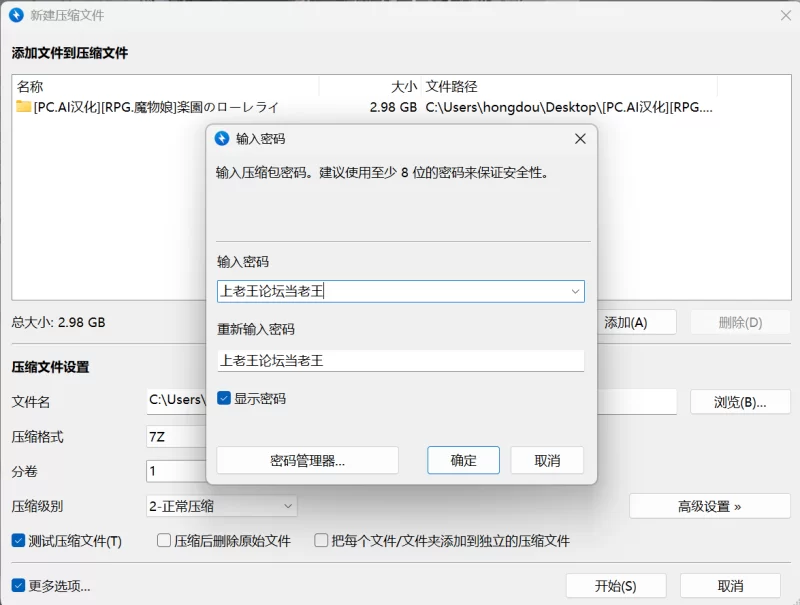The width and height of the screenshot is (800, 605).
Task: Click the 文件名 path field
Action: click(412, 401)
